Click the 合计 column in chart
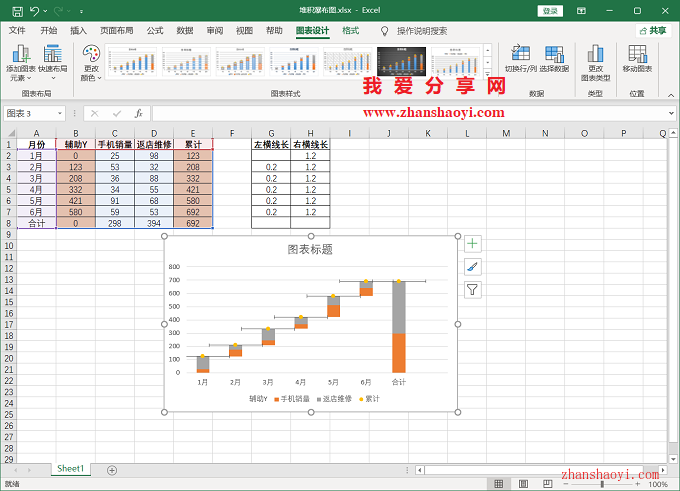 (399, 327)
